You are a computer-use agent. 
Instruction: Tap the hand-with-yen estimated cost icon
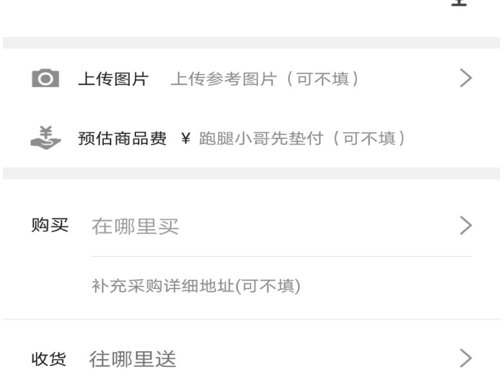pos(46,138)
